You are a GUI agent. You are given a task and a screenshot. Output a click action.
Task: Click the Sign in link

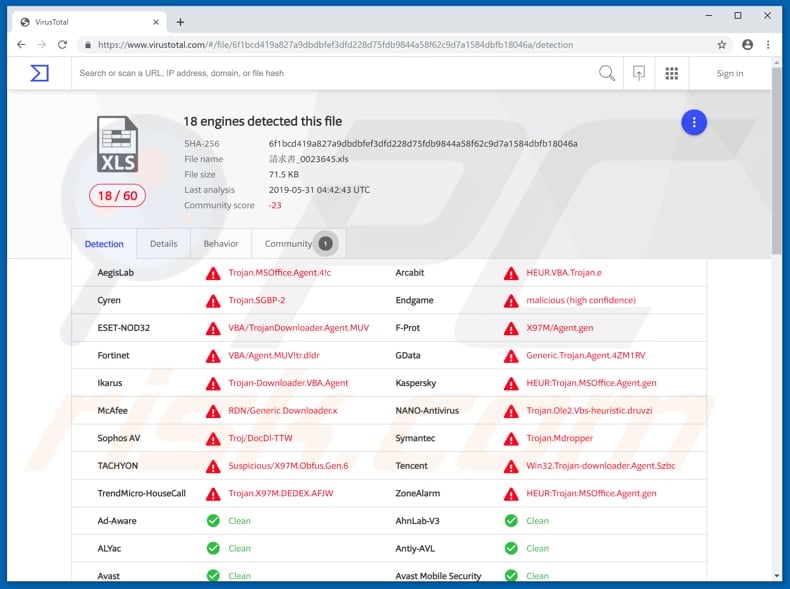pyautogui.click(x=730, y=74)
